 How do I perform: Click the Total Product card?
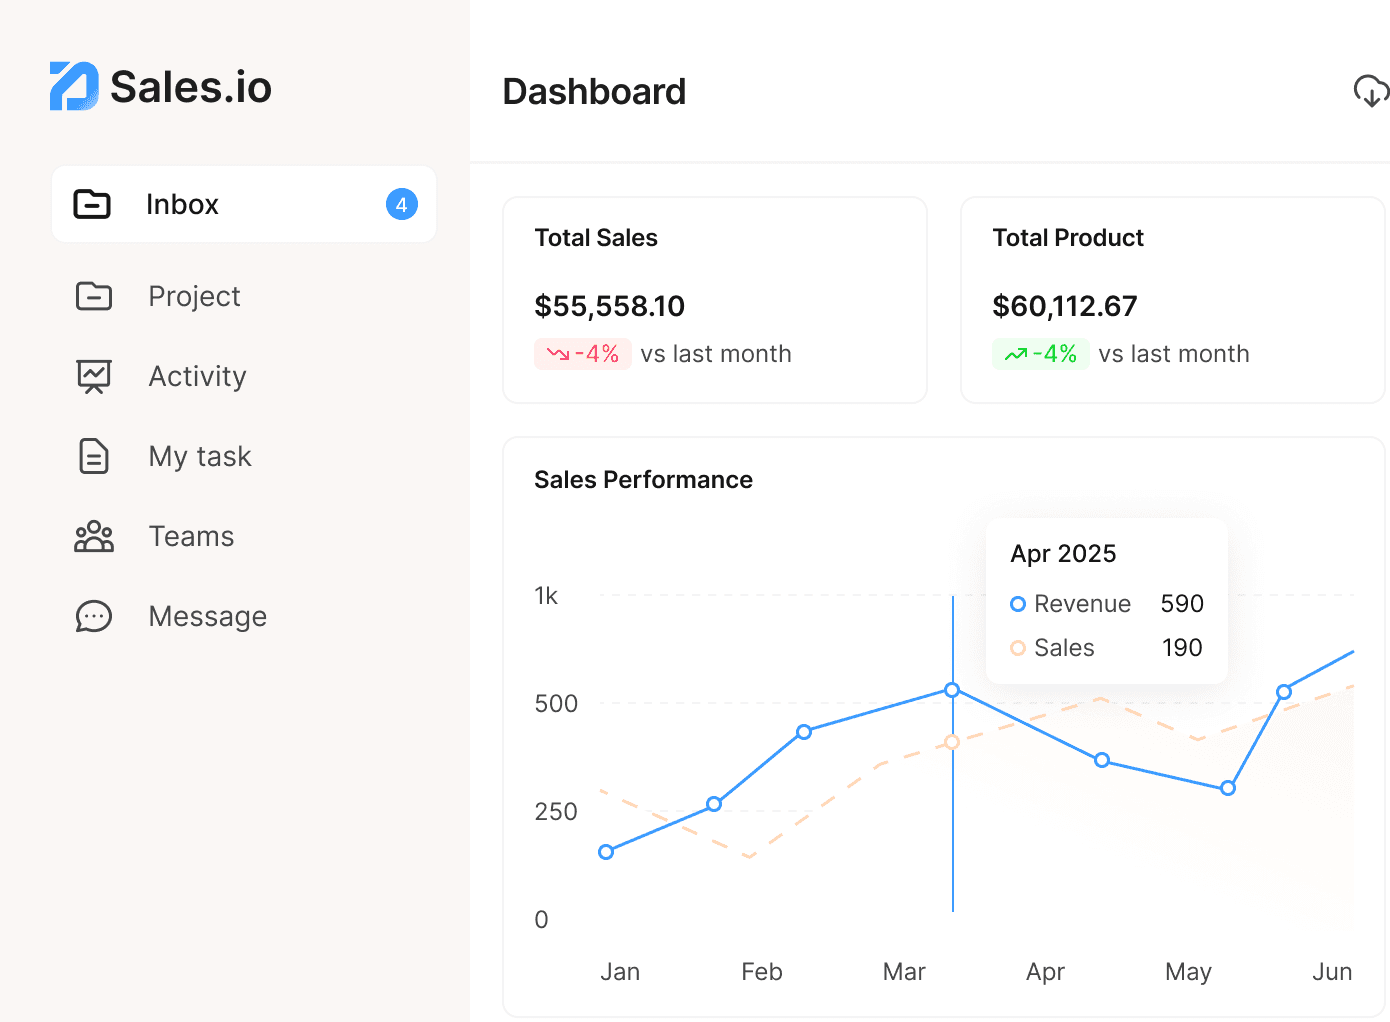(1172, 300)
